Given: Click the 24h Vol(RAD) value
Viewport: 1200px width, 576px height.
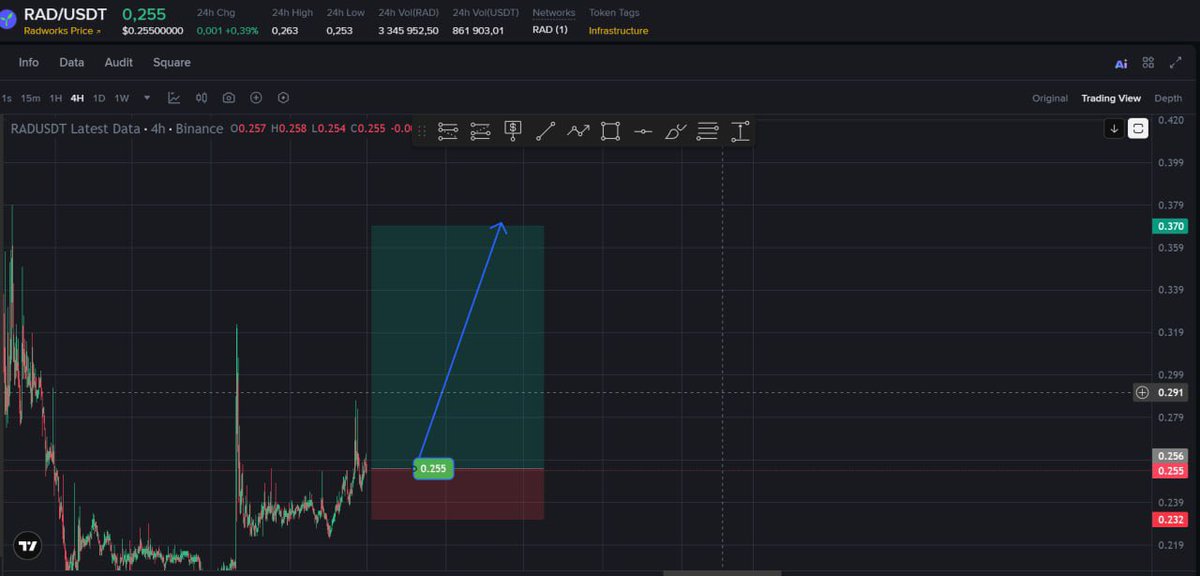Looking at the screenshot, I should click(x=408, y=30).
